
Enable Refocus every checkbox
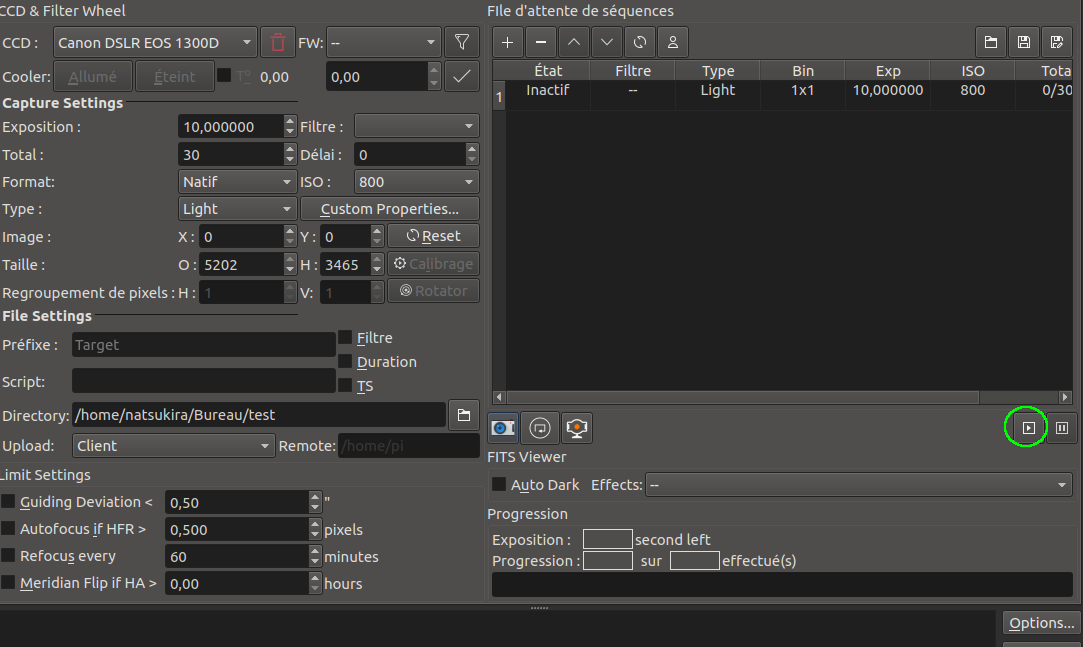click(8, 555)
